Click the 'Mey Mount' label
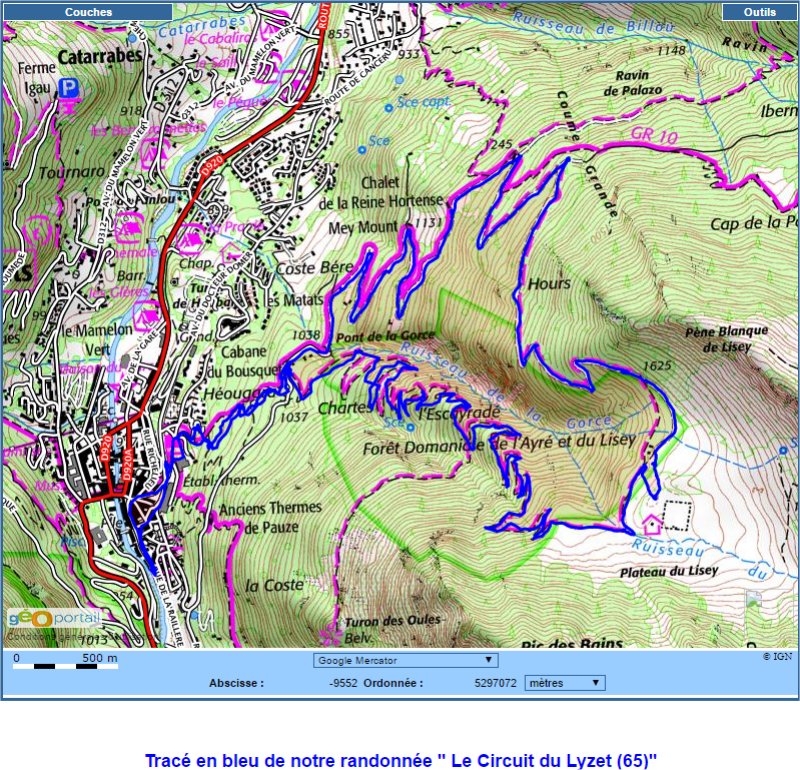This screenshot has width=800, height=770. [x=363, y=227]
